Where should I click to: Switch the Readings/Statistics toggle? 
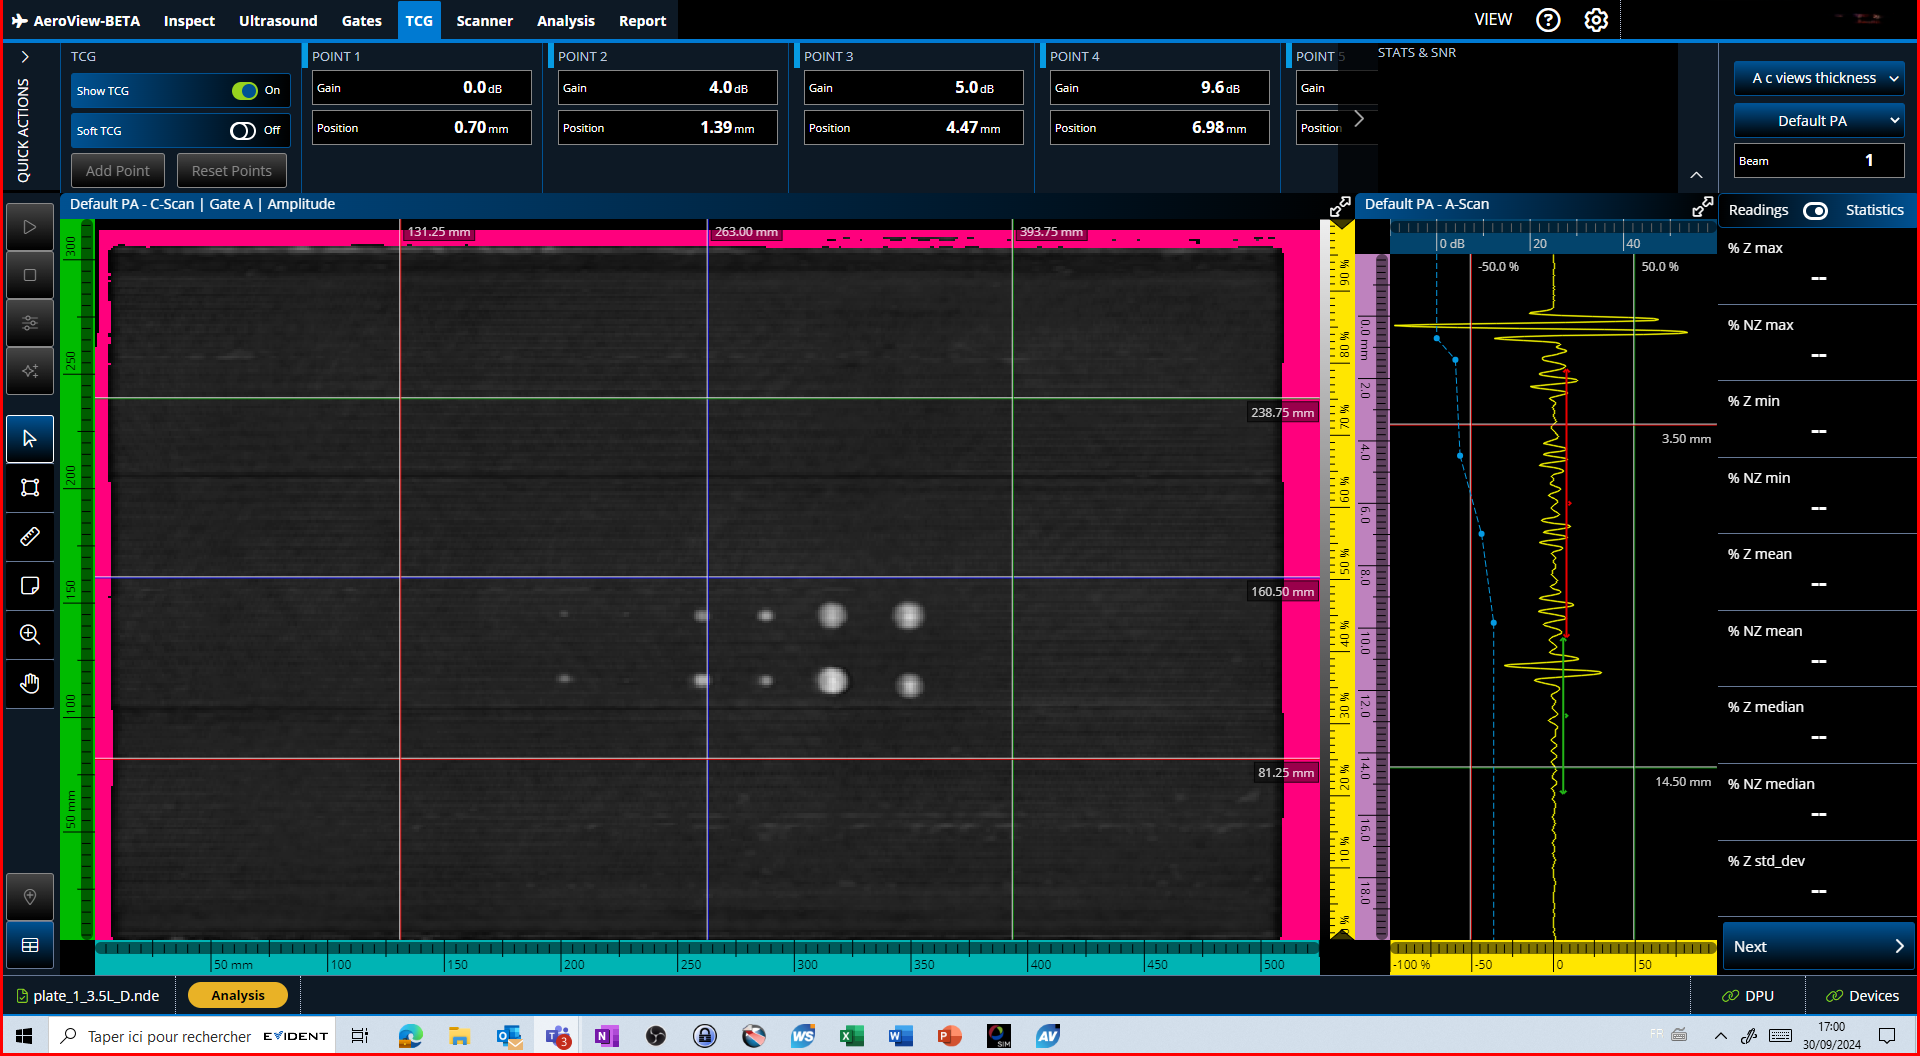(1815, 210)
